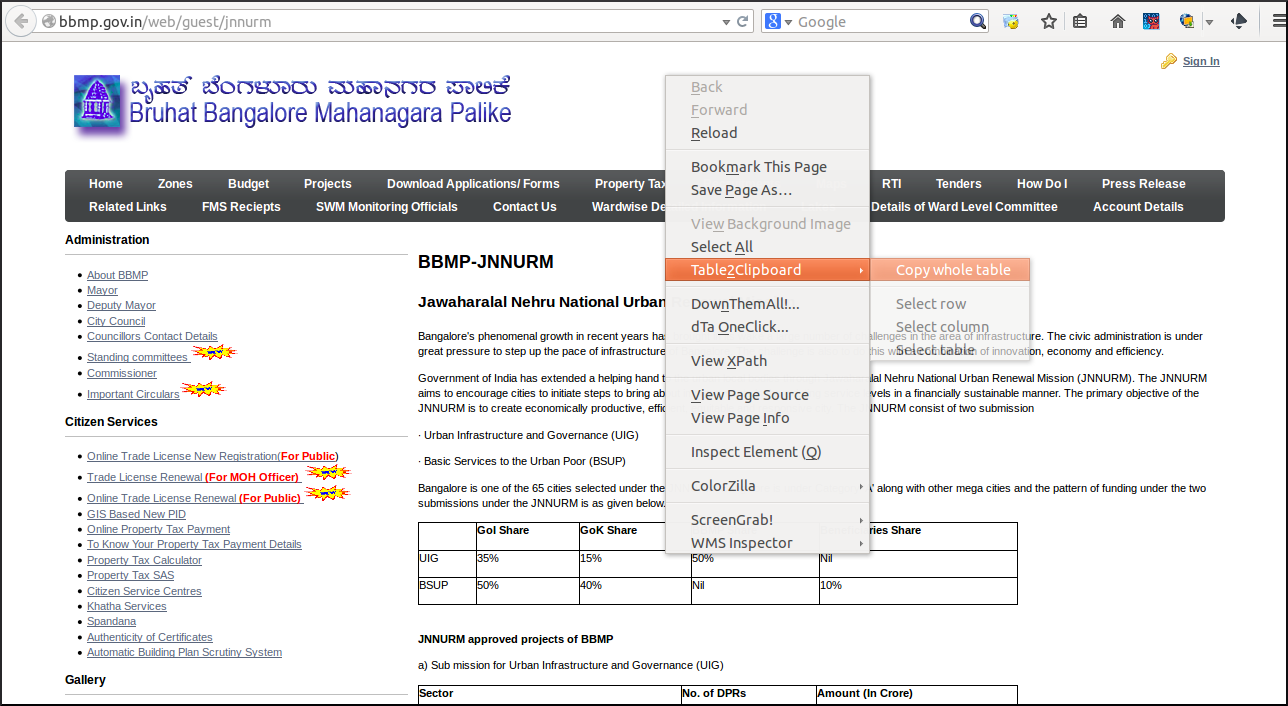Click the globe site identity icon
This screenshot has height=706, width=1288.
coord(48,21)
